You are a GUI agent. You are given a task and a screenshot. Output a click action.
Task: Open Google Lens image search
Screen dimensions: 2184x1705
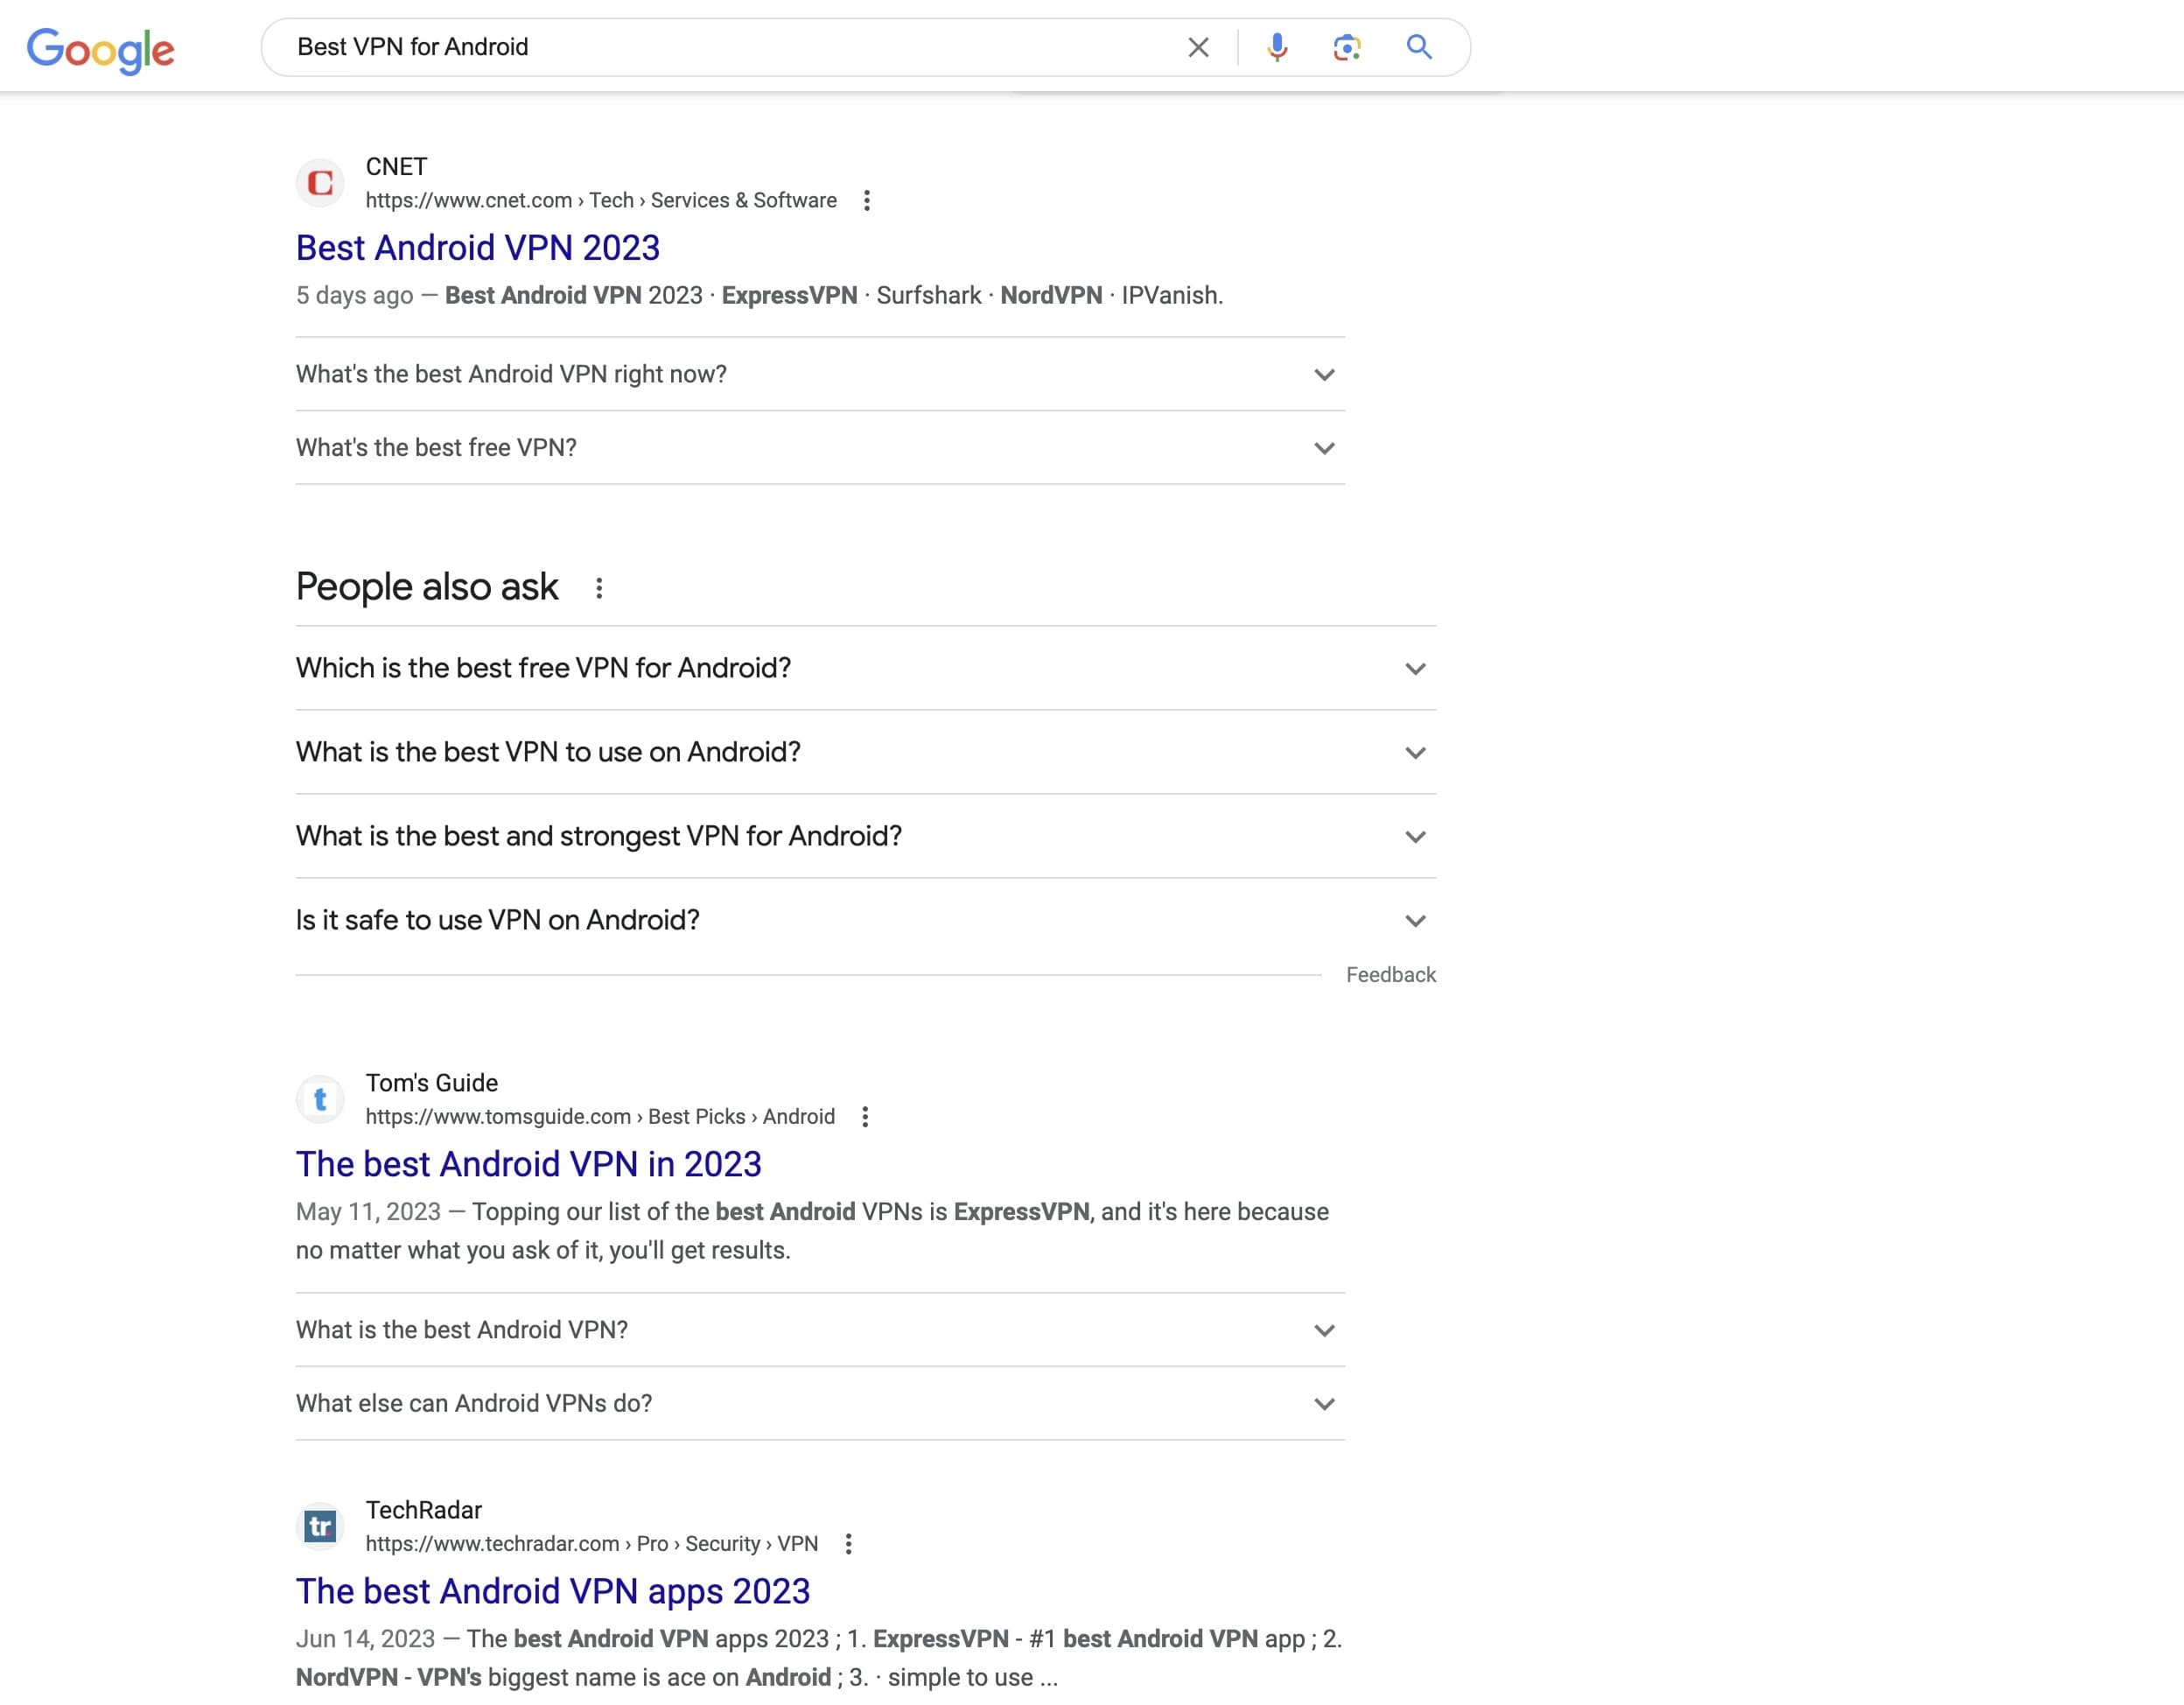pos(1347,47)
